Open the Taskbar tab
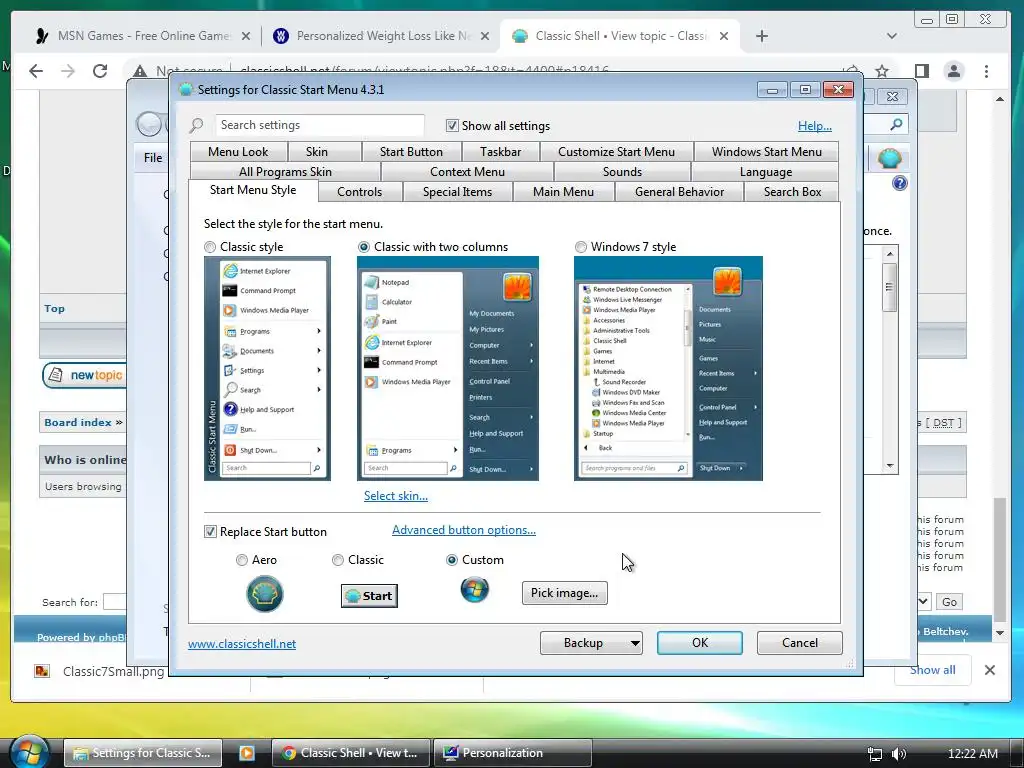This screenshot has height=768, width=1024. click(x=500, y=152)
